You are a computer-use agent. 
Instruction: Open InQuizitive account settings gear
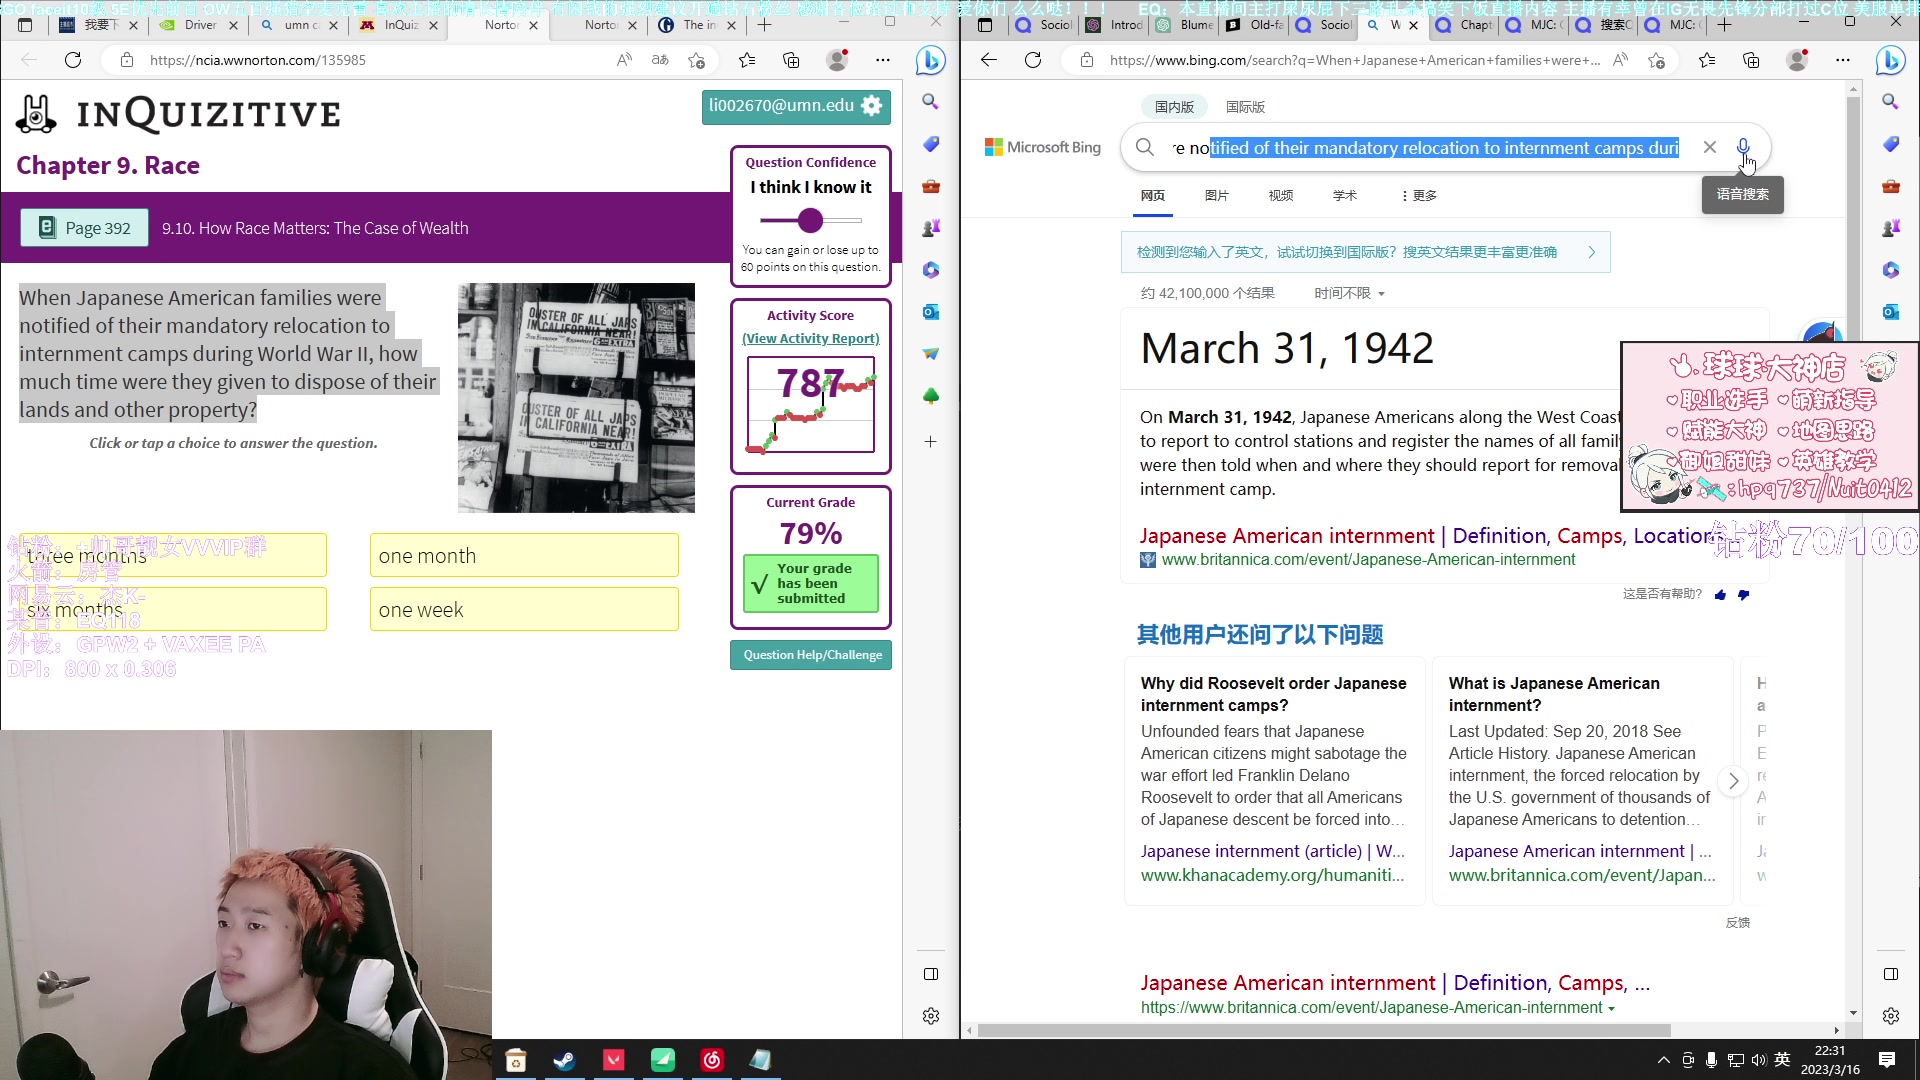pyautogui.click(x=872, y=106)
